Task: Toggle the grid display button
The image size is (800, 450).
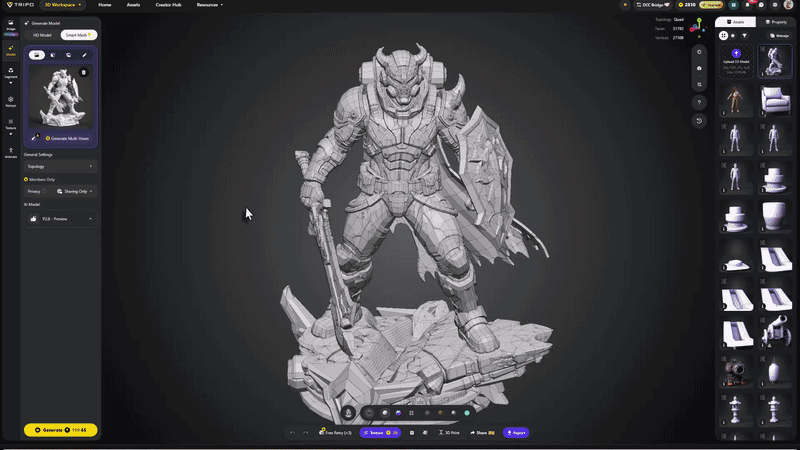Action: pyautogui.click(x=411, y=413)
